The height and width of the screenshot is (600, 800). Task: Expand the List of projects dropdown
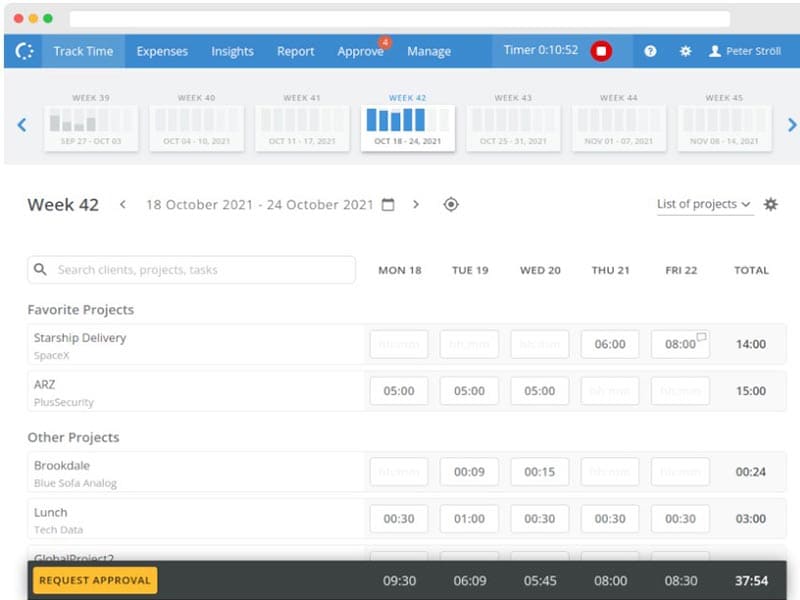(x=704, y=205)
